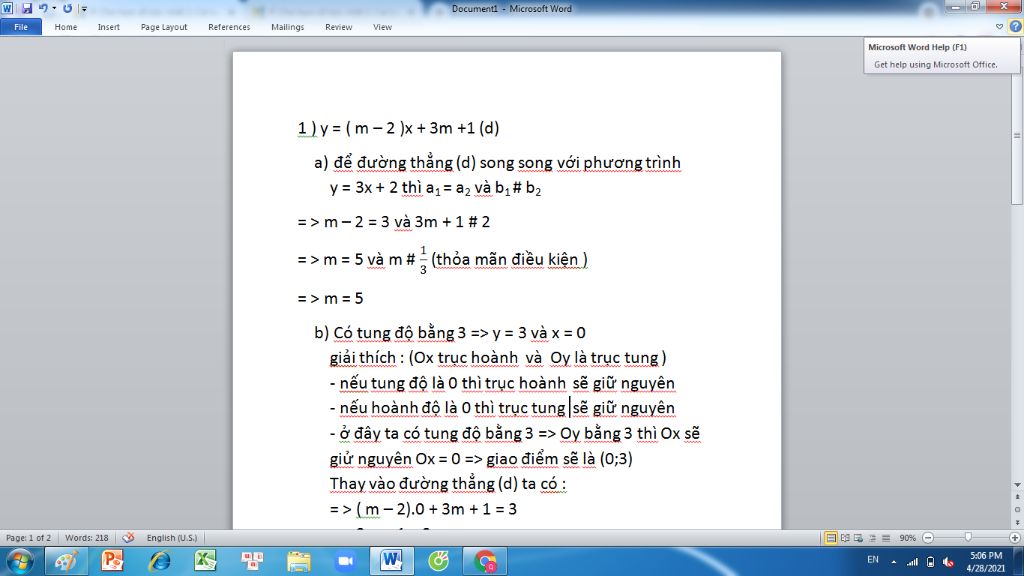The image size is (1024, 576).
Task: Open PowerPoint from the taskbar
Action: pos(112,561)
